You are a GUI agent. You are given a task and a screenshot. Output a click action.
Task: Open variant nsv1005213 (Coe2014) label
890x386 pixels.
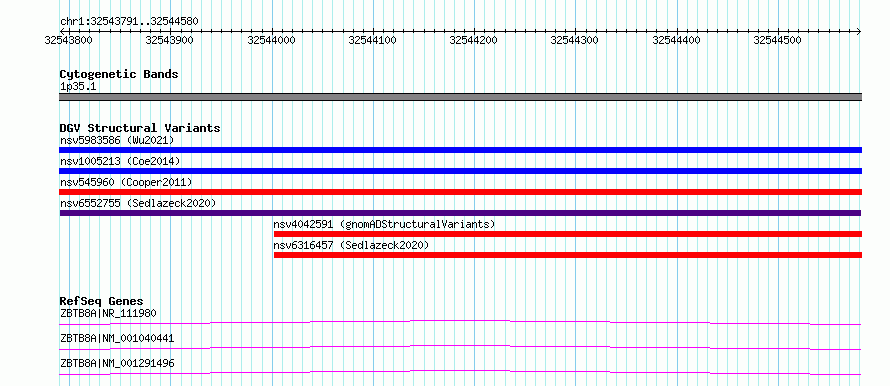click(120, 161)
